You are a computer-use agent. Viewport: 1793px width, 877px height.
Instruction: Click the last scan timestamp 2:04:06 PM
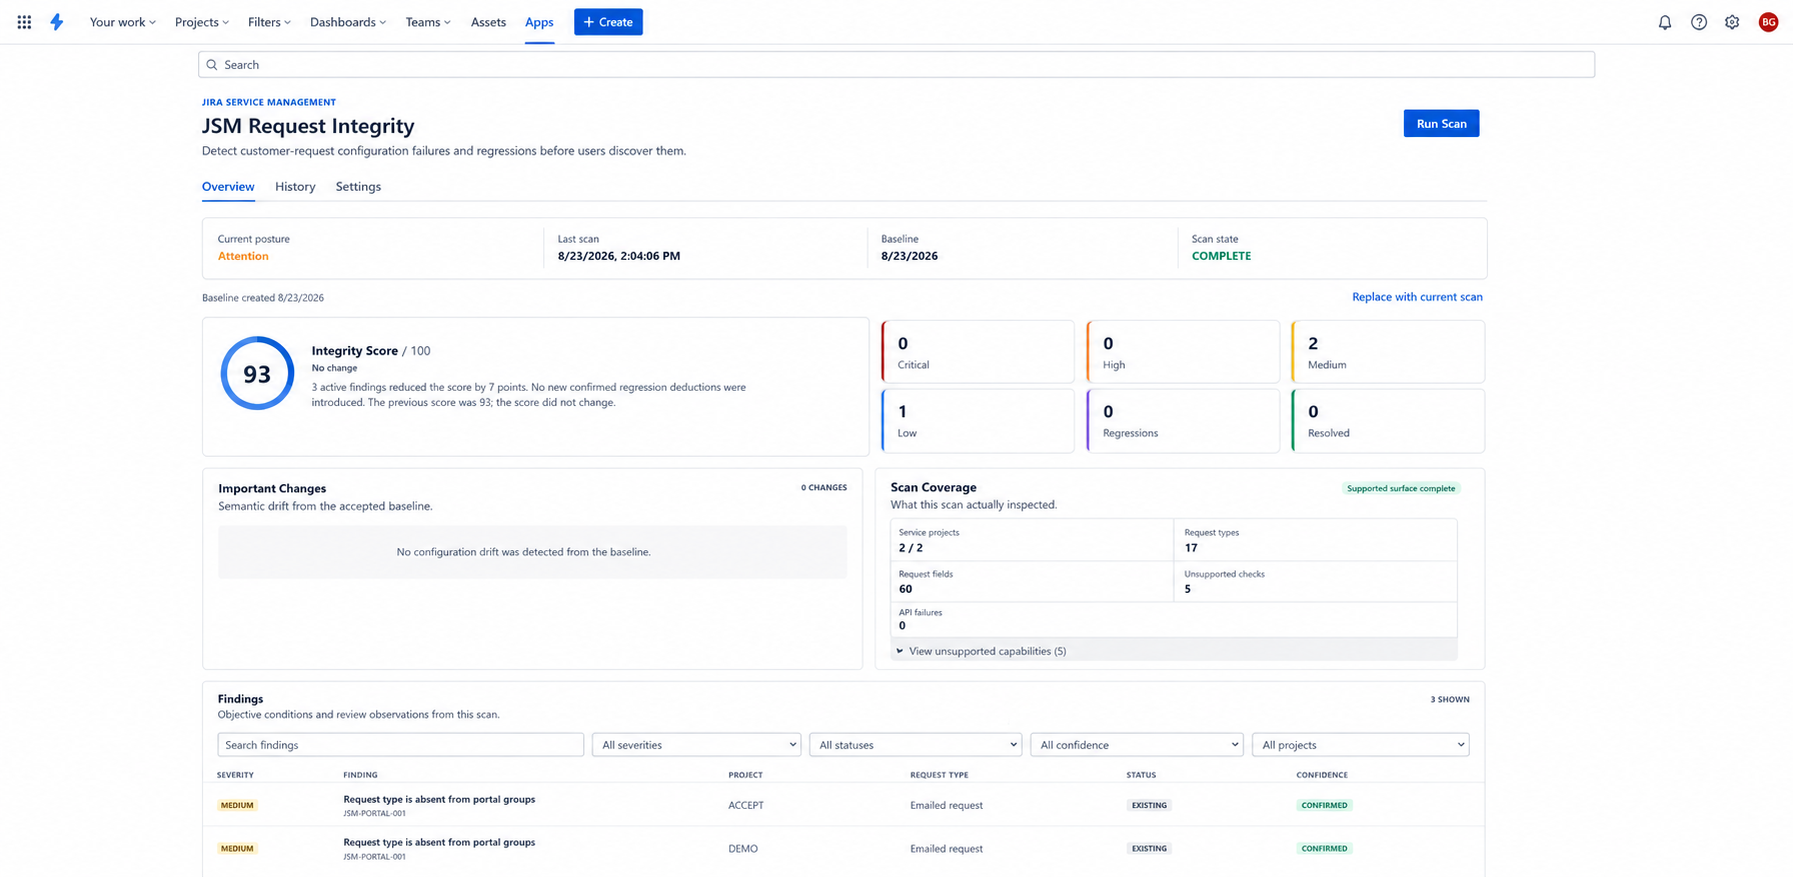point(619,256)
